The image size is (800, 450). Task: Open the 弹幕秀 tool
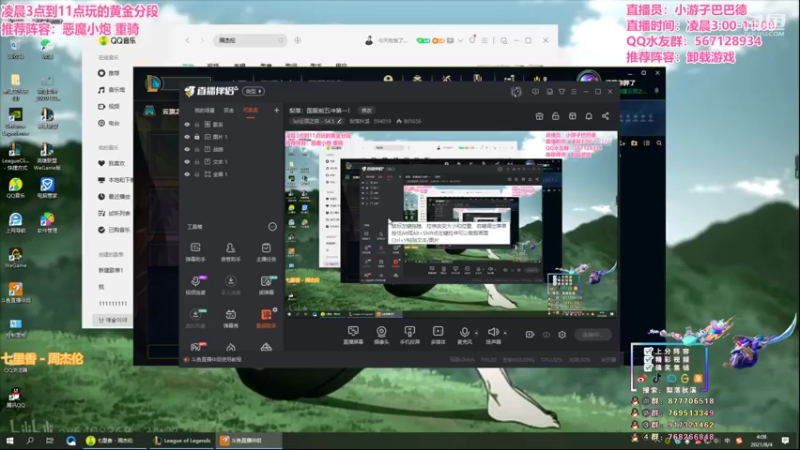[231, 318]
